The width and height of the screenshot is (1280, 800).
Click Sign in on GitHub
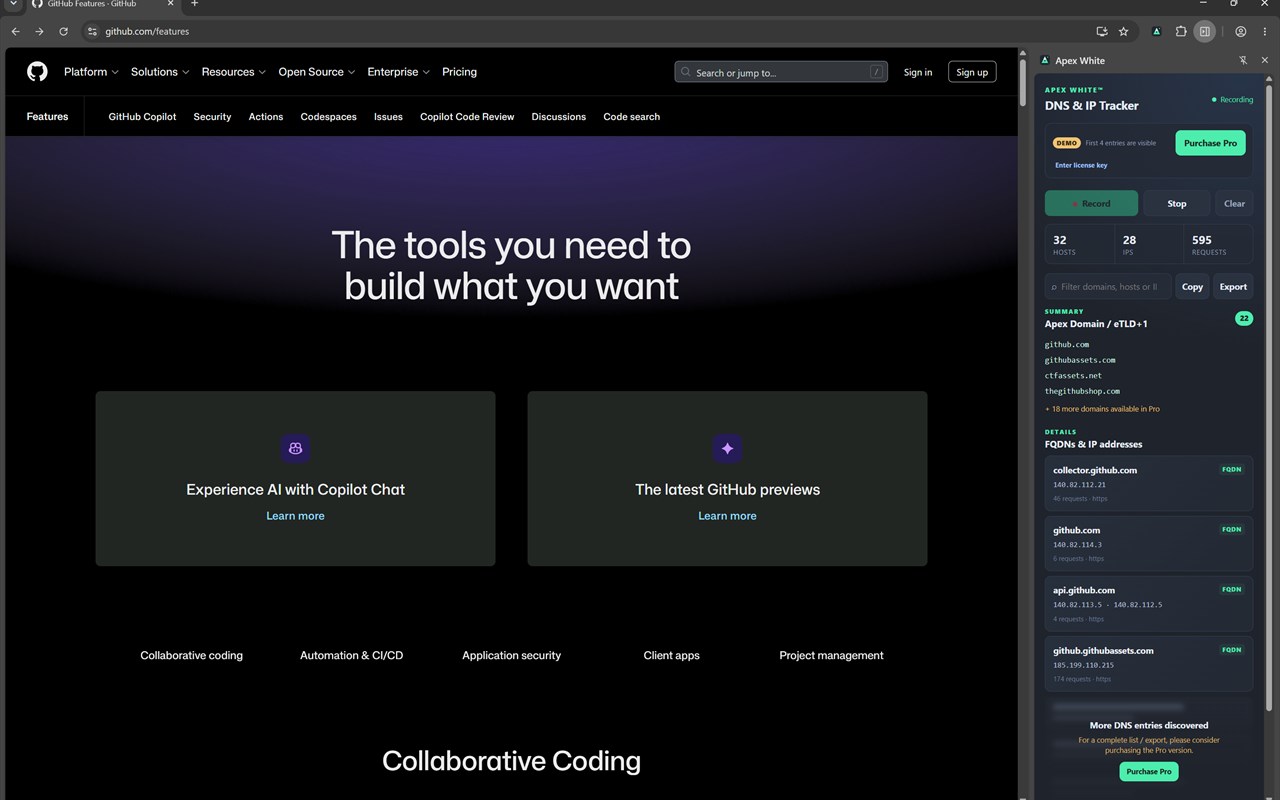(918, 72)
